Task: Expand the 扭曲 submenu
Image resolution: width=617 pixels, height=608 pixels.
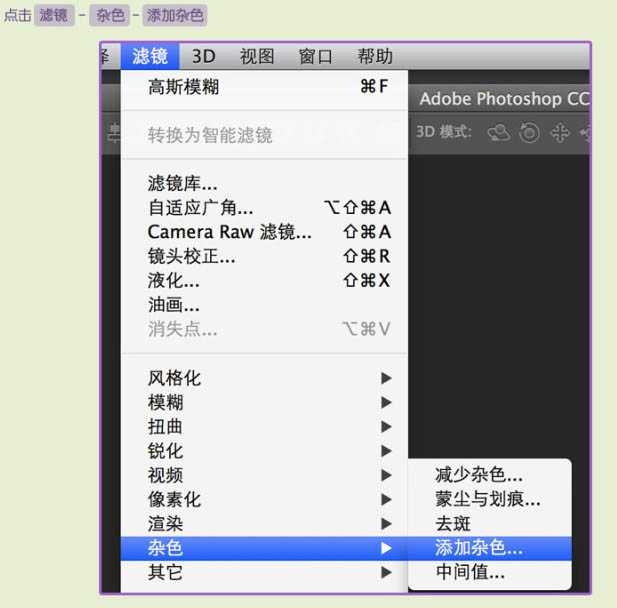Action: pyautogui.click(x=264, y=427)
